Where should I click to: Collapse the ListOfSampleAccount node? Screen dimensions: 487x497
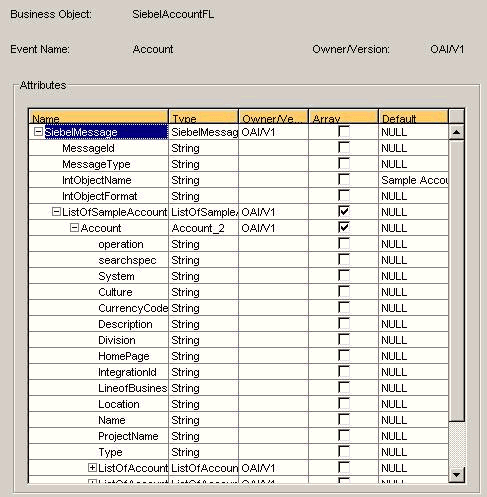(x=56, y=212)
